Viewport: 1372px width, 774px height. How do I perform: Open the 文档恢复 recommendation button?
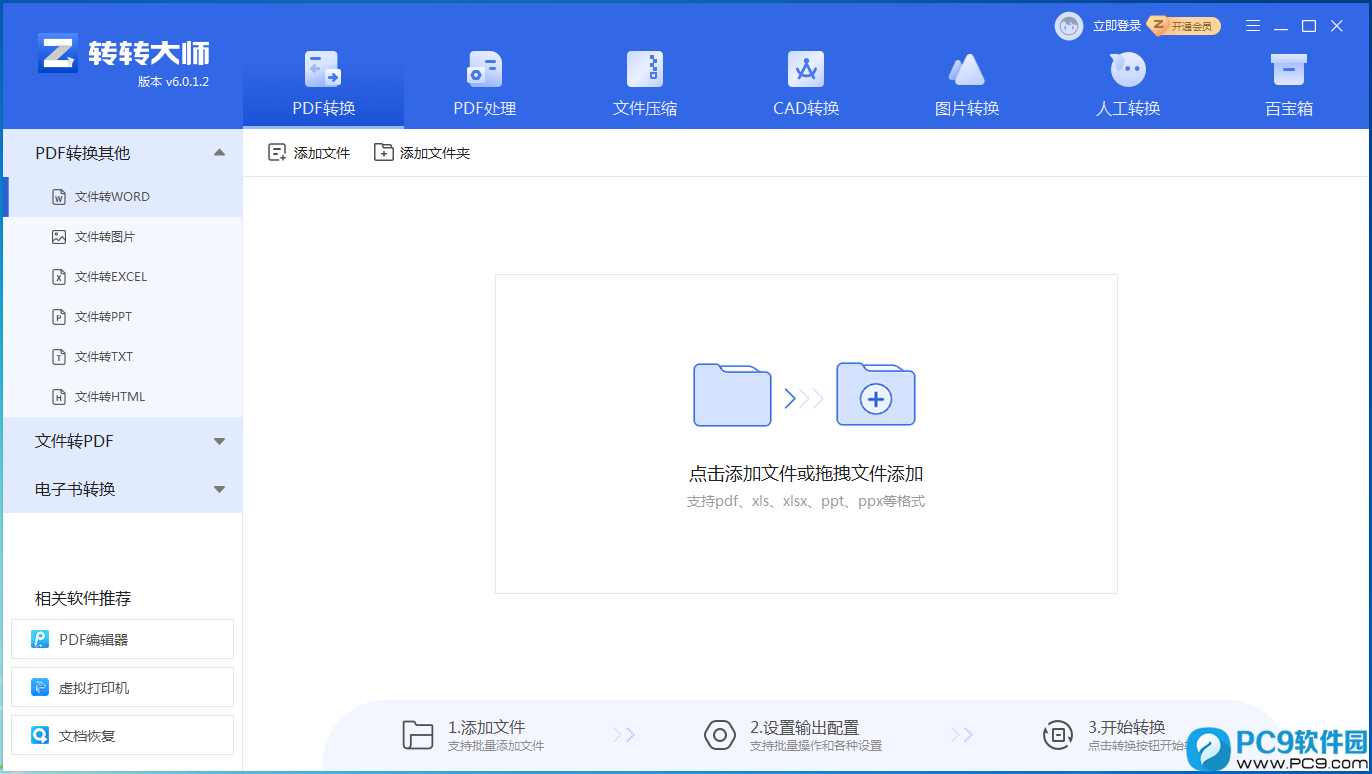122,735
